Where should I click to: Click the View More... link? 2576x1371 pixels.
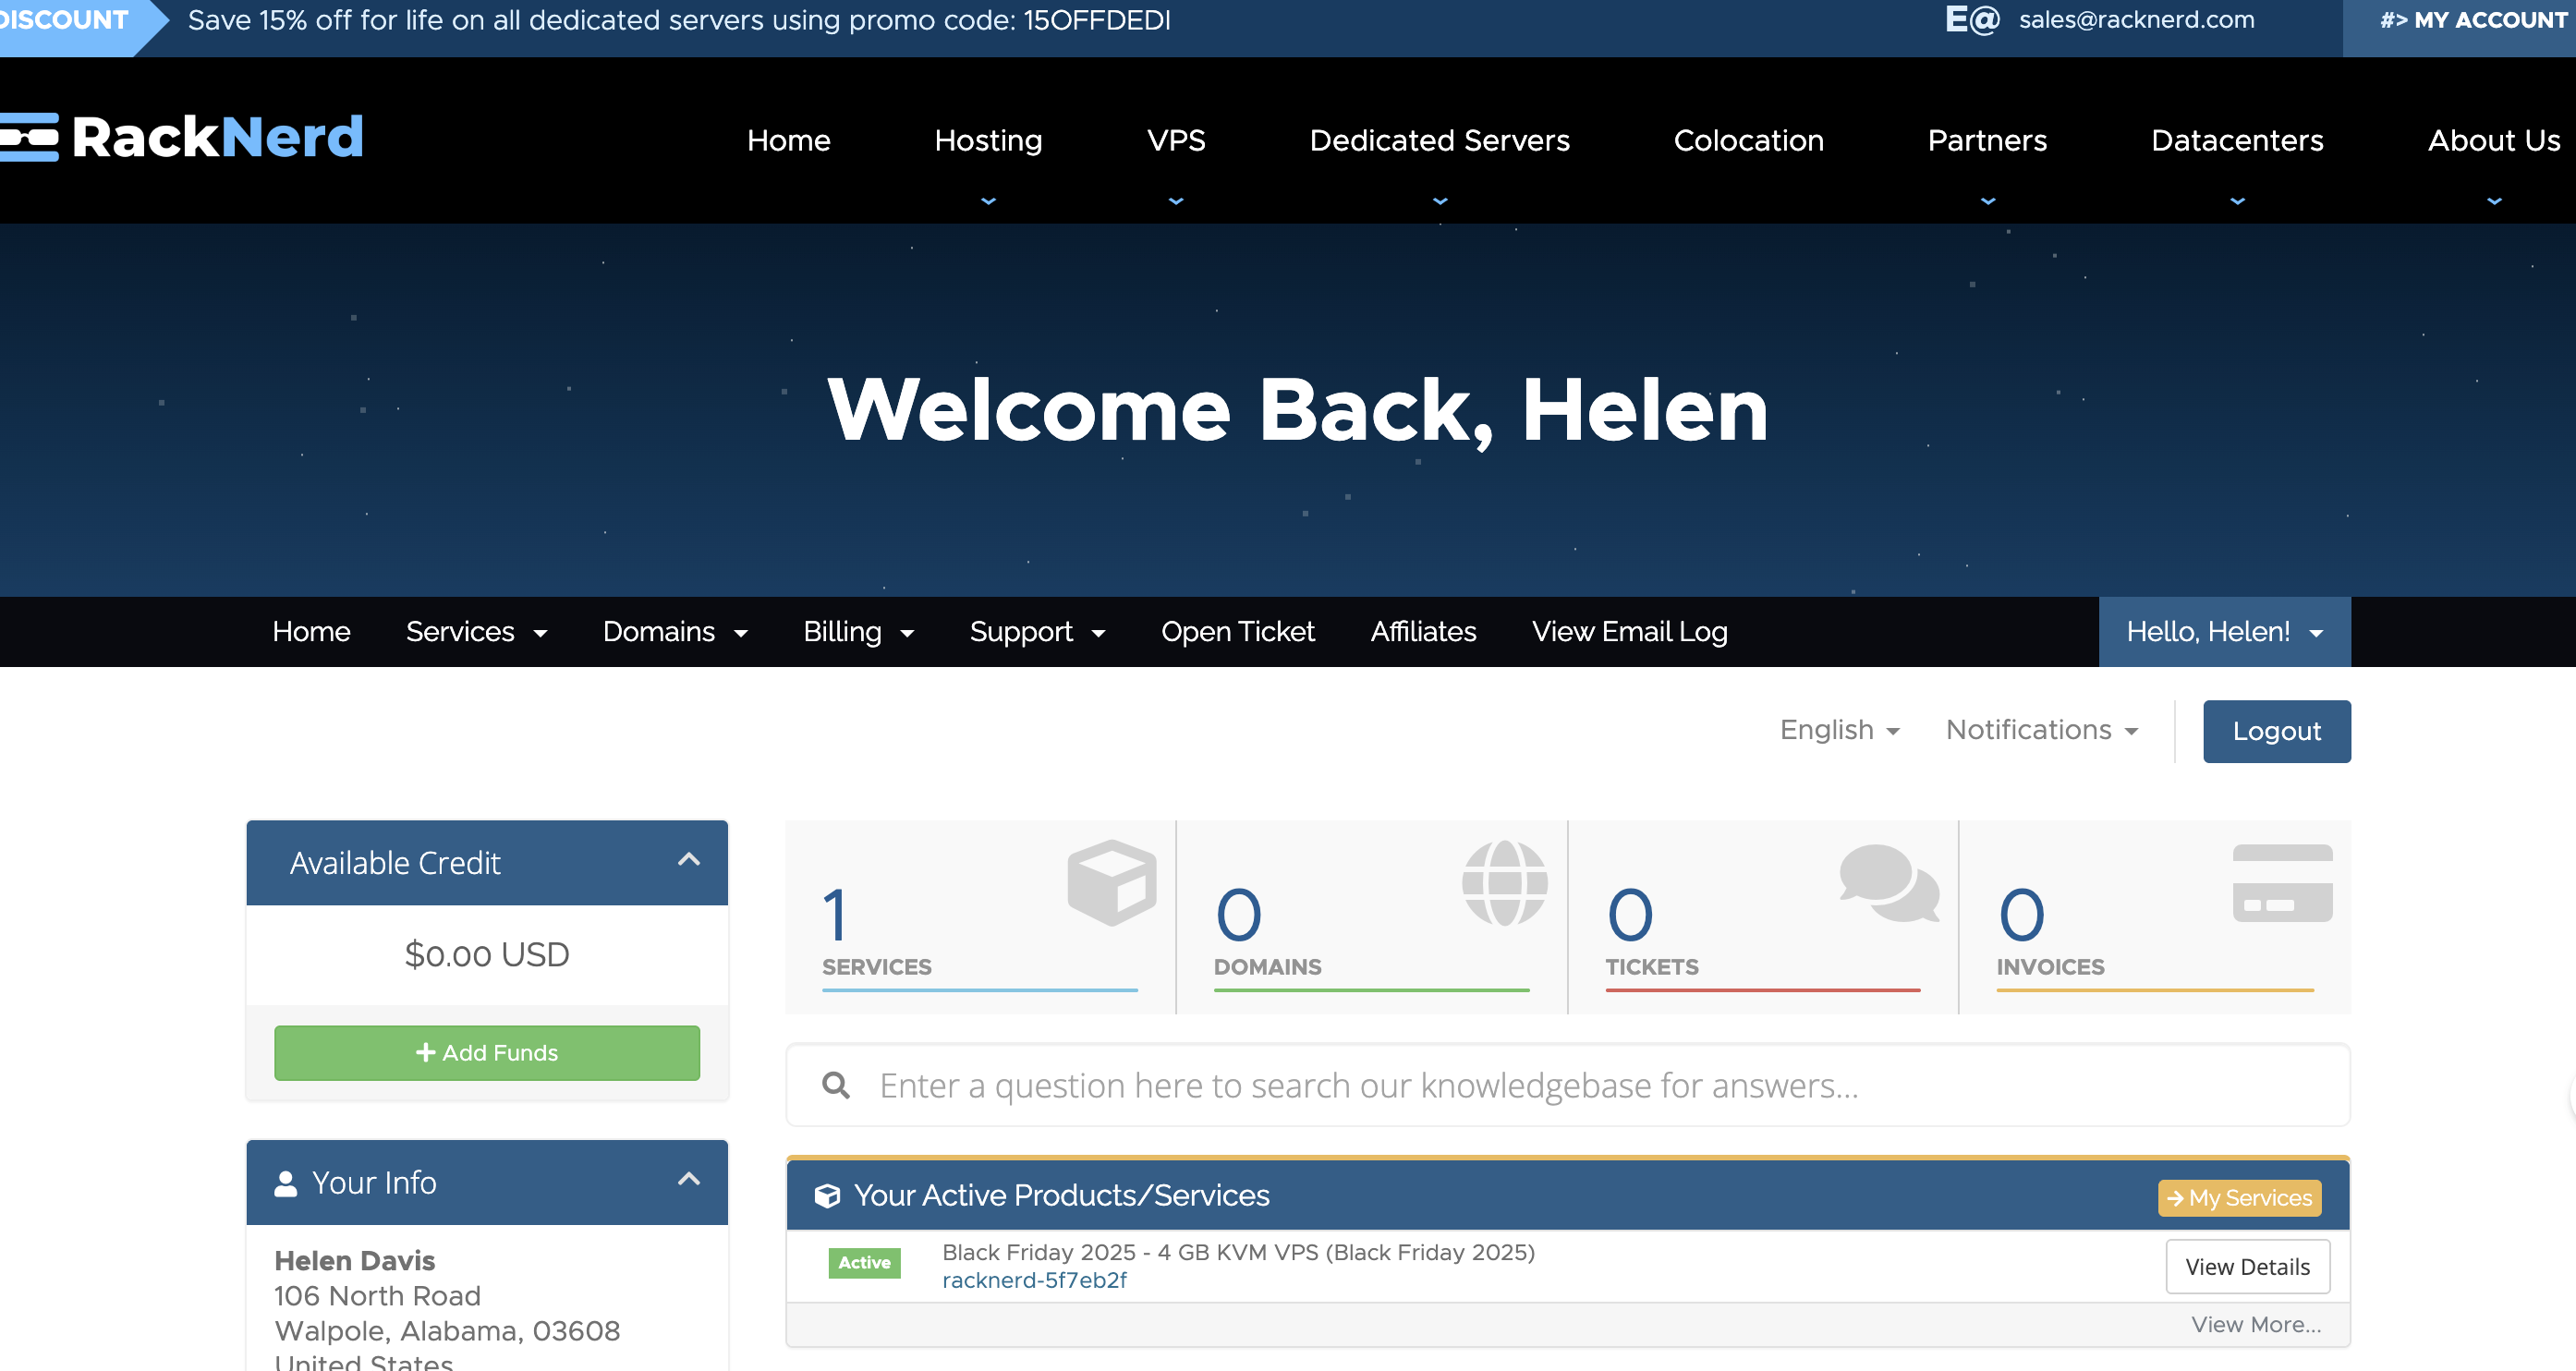coord(2256,1325)
